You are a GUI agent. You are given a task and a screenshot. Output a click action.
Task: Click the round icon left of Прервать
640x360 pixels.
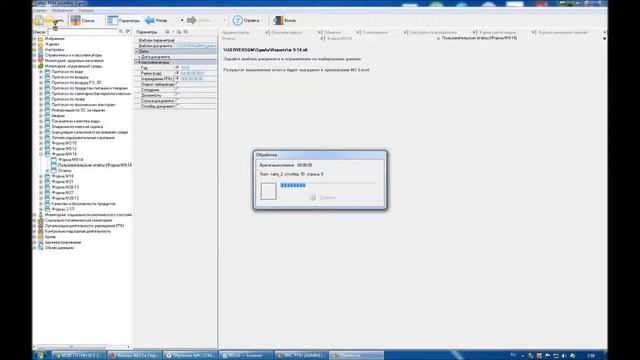tap(313, 198)
